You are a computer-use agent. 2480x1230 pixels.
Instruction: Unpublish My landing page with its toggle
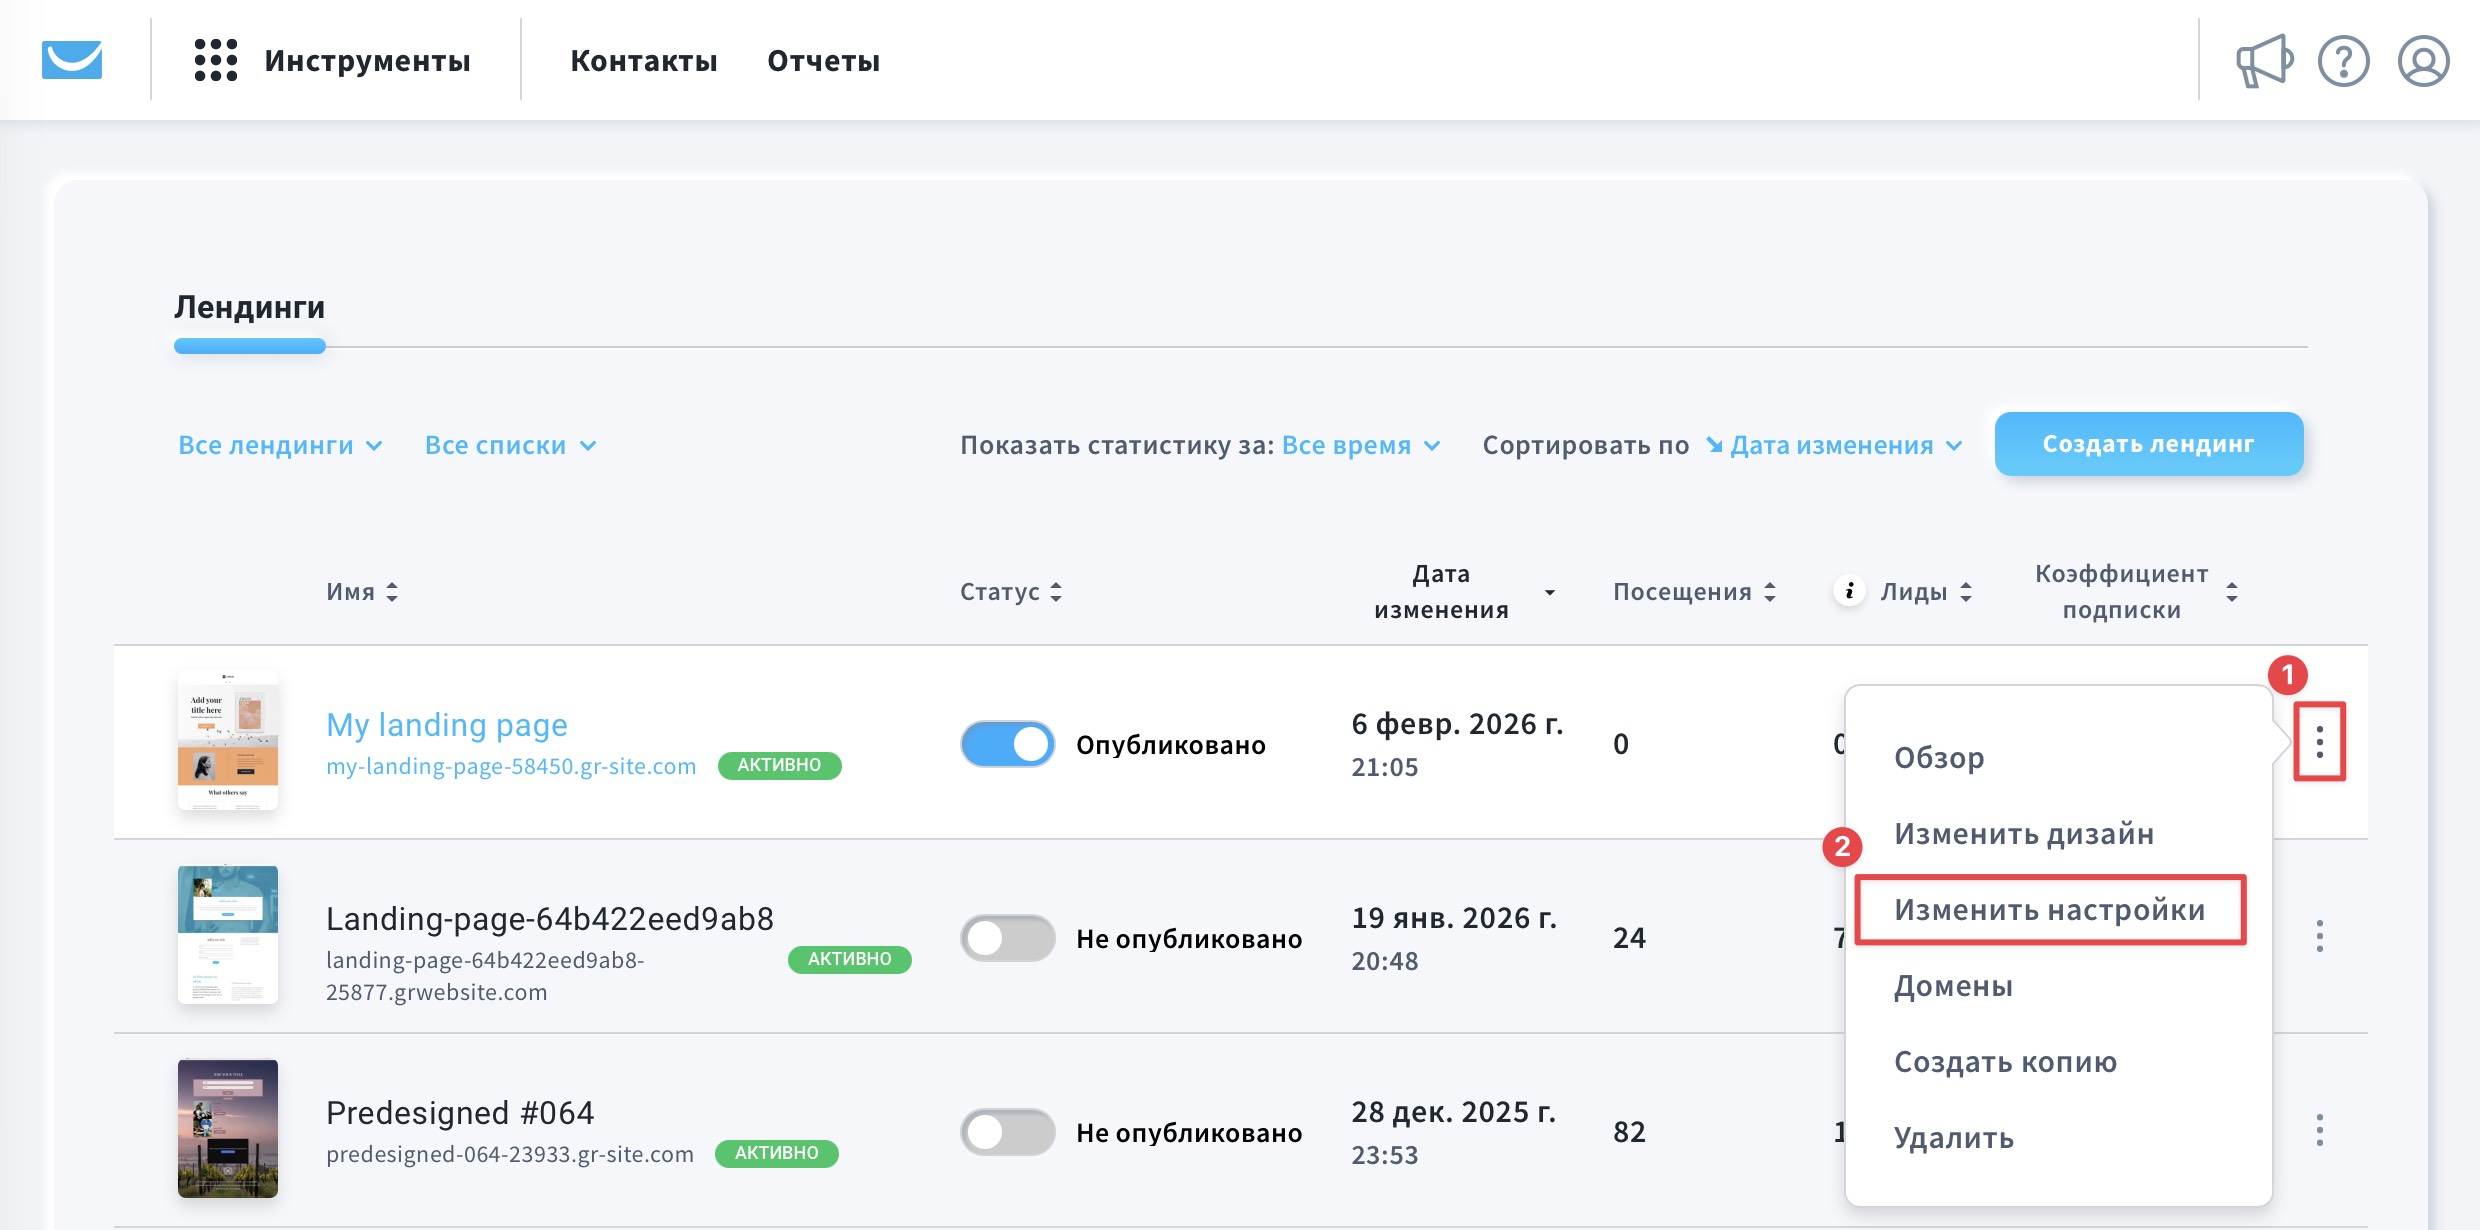1007,744
